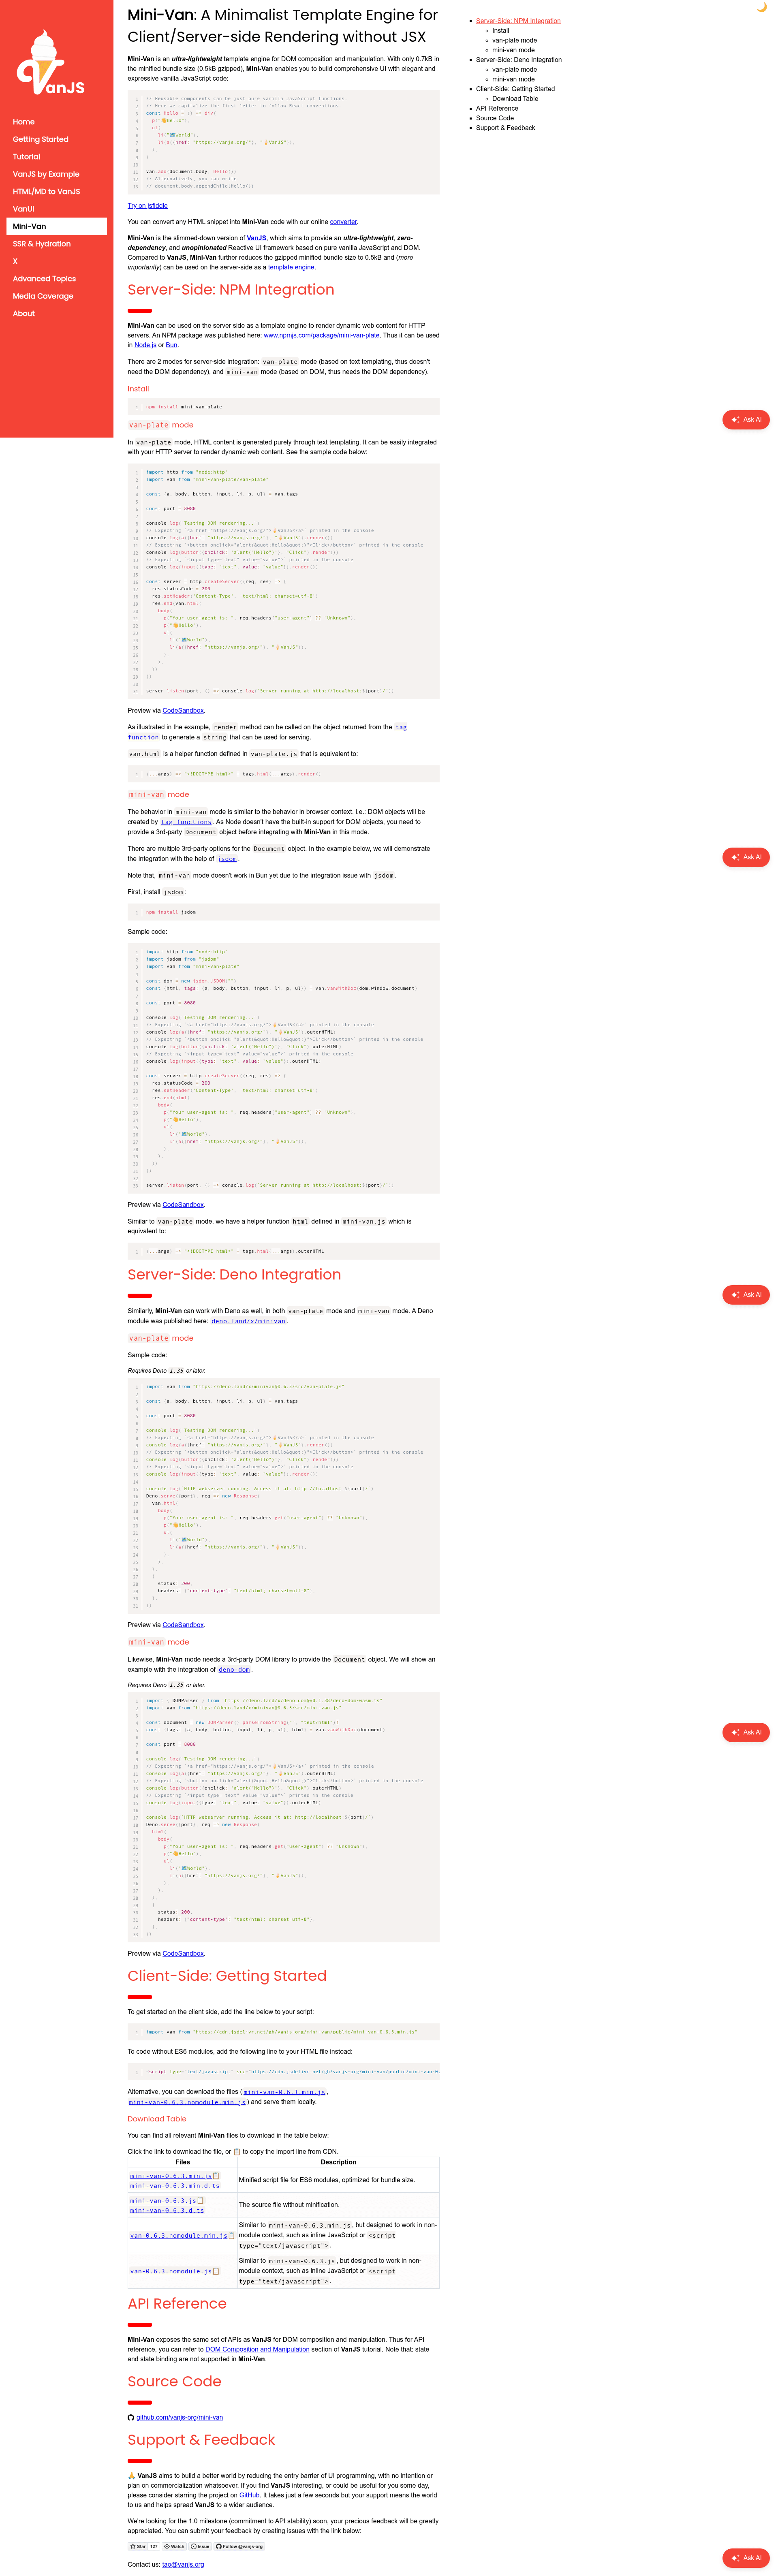Open the deno.land/x/minivan link
The image size is (778, 2576).
[248, 1321]
